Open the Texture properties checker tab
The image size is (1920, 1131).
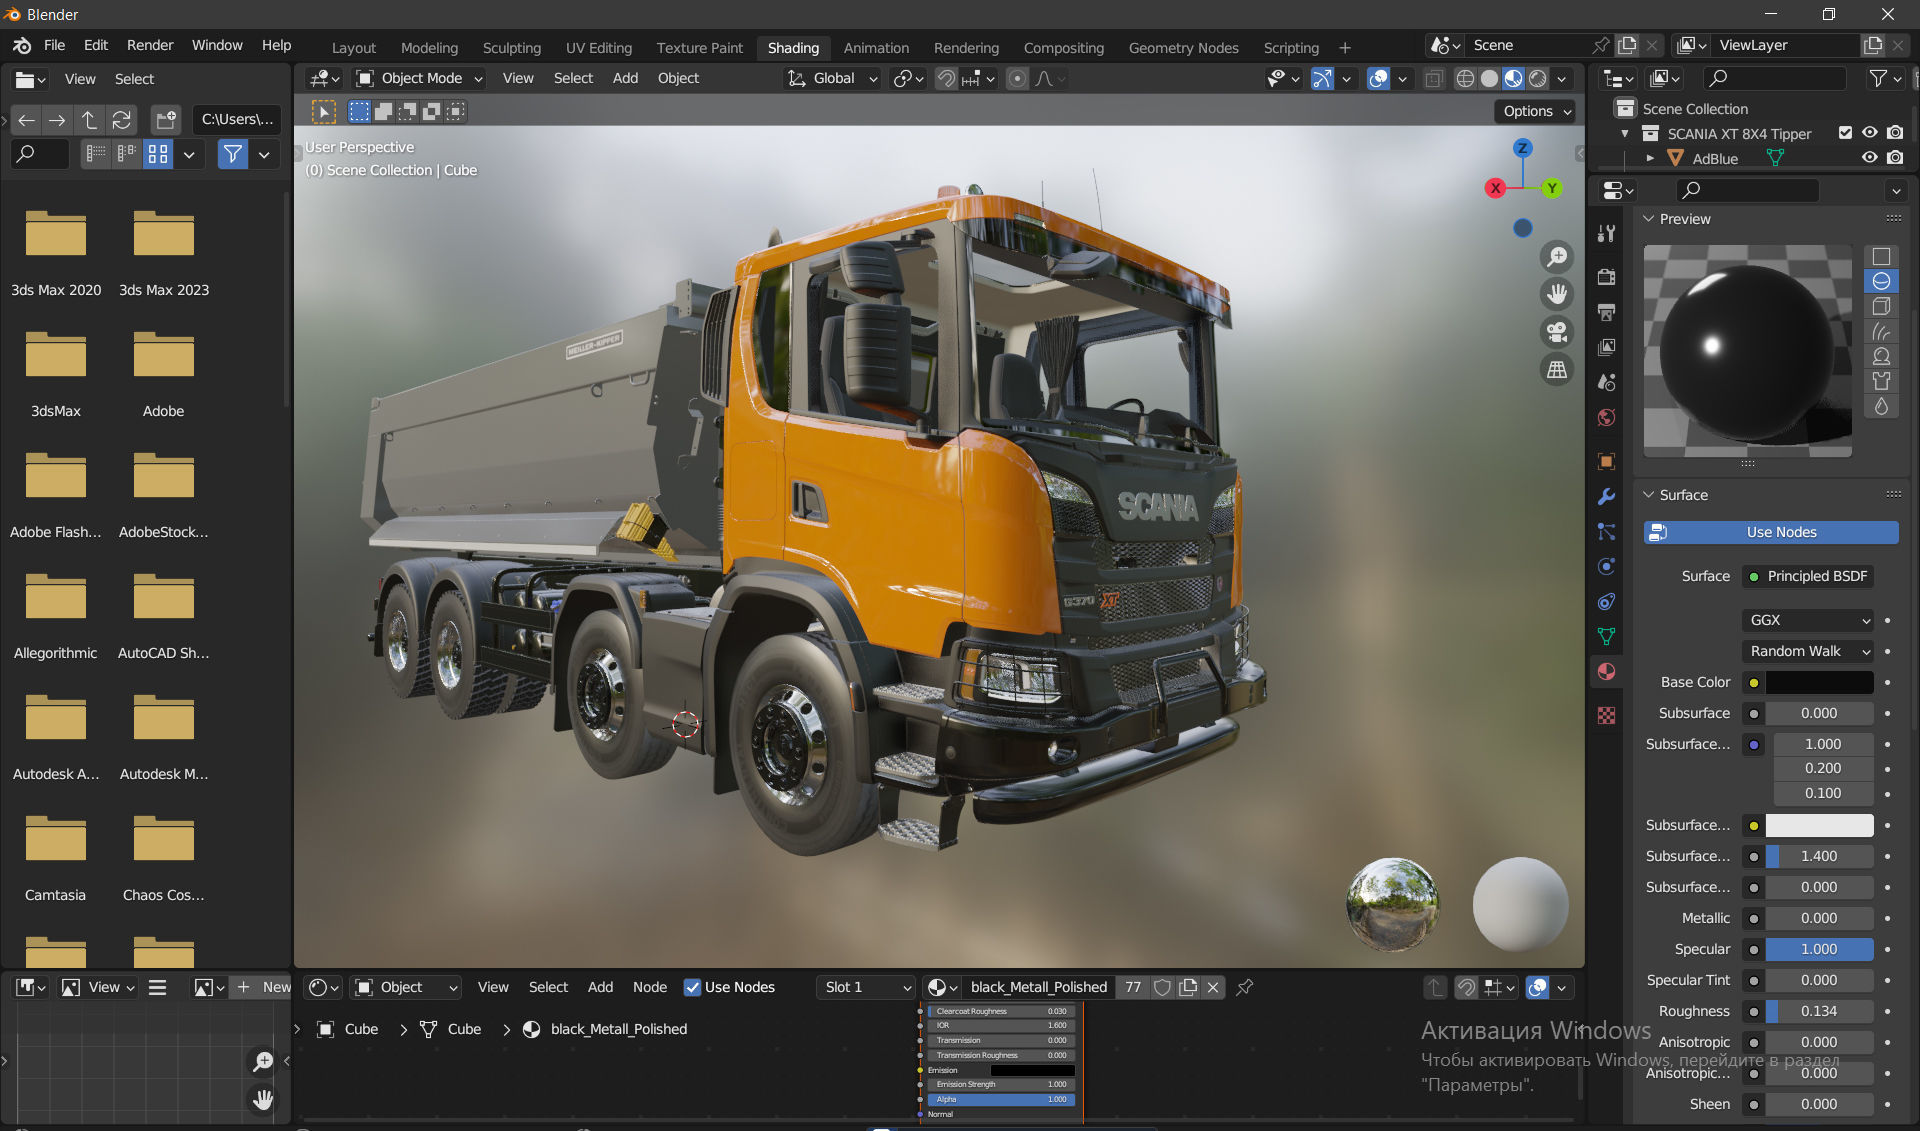(1606, 715)
